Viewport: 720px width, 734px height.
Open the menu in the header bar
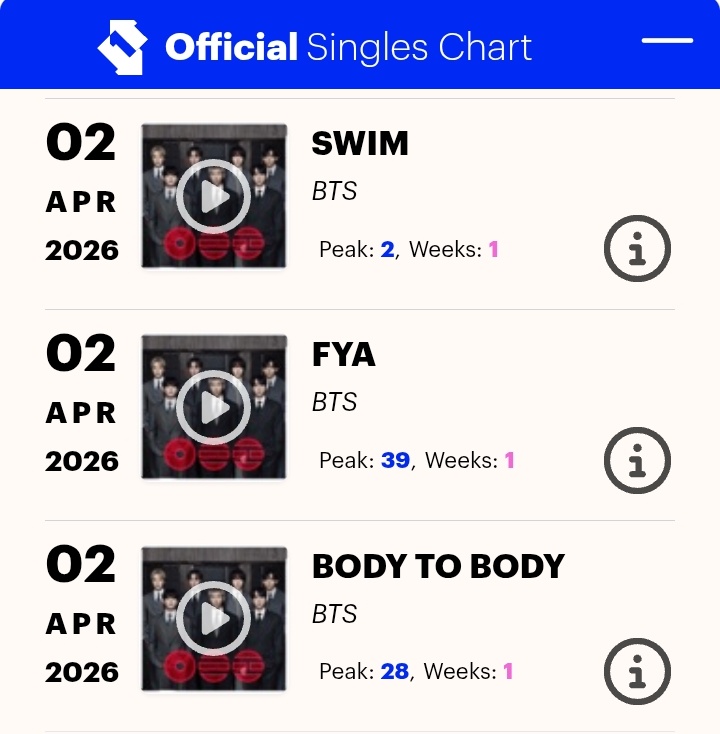point(667,41)
